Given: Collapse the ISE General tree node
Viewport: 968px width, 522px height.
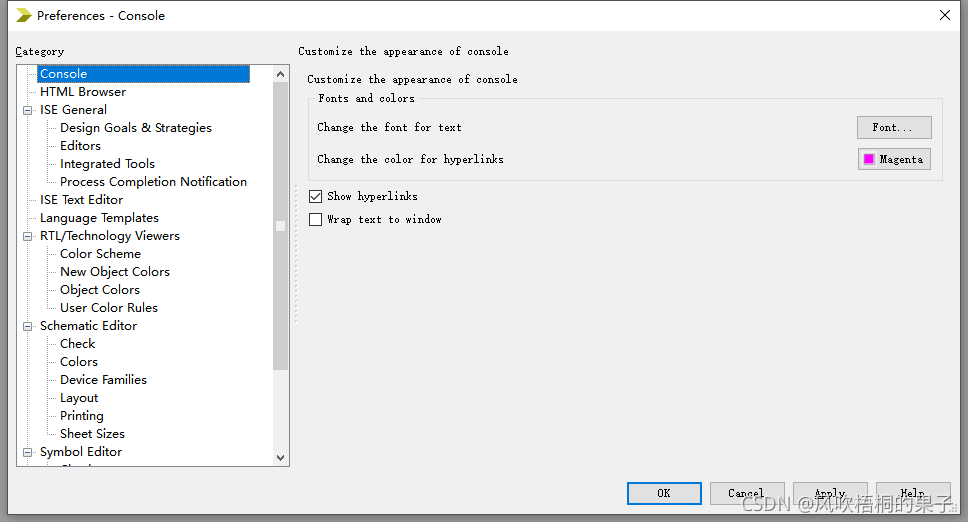Looking at the screenshot, I should (27, 110).
